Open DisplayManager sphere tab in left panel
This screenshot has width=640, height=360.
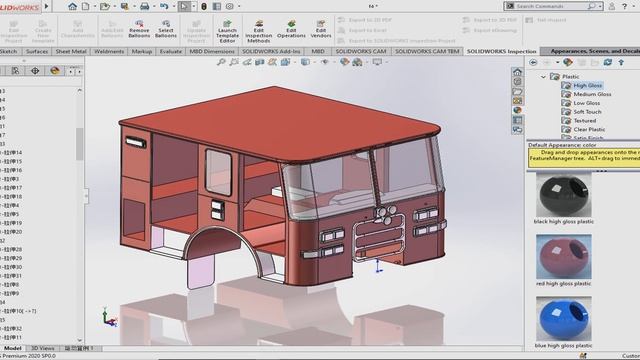click(55, 71)
